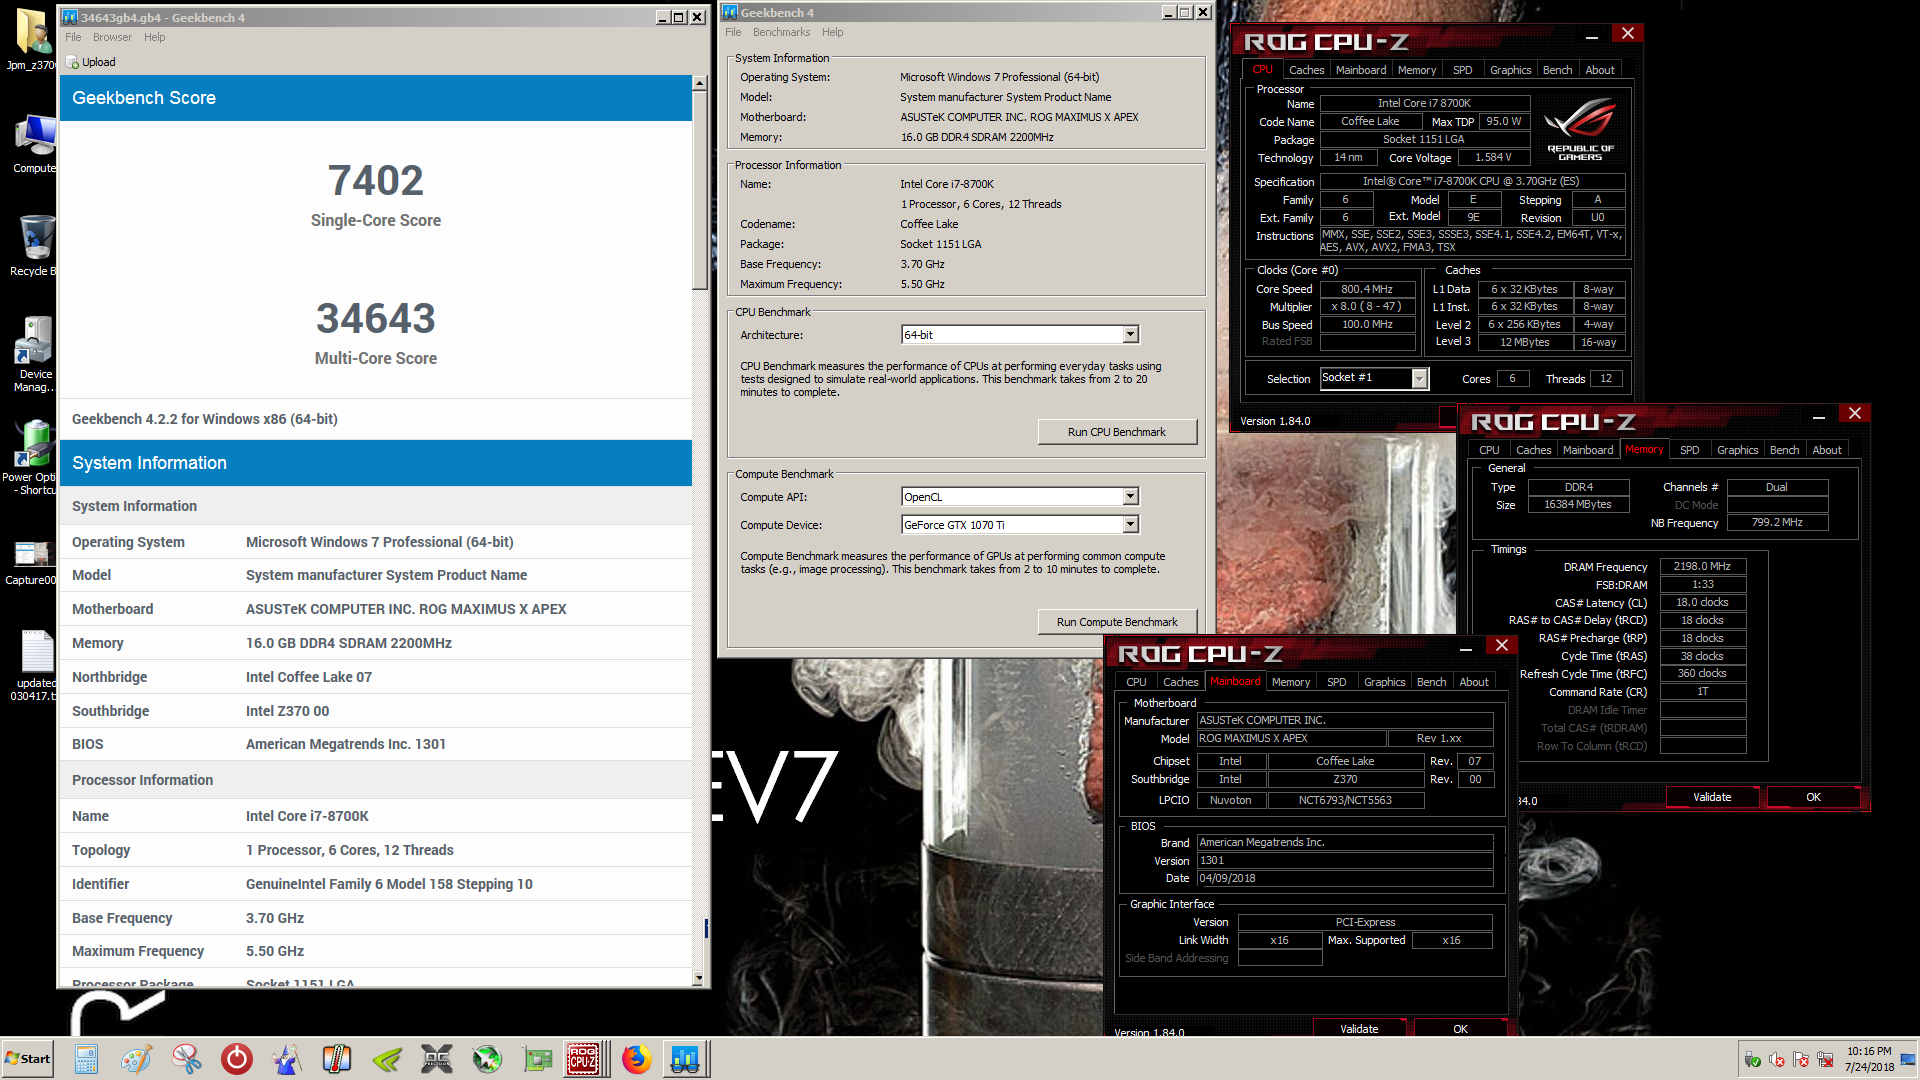1920x1080 pixels.
Task: Launch Calculator from the taskbar
Action: click(86, 1059)
